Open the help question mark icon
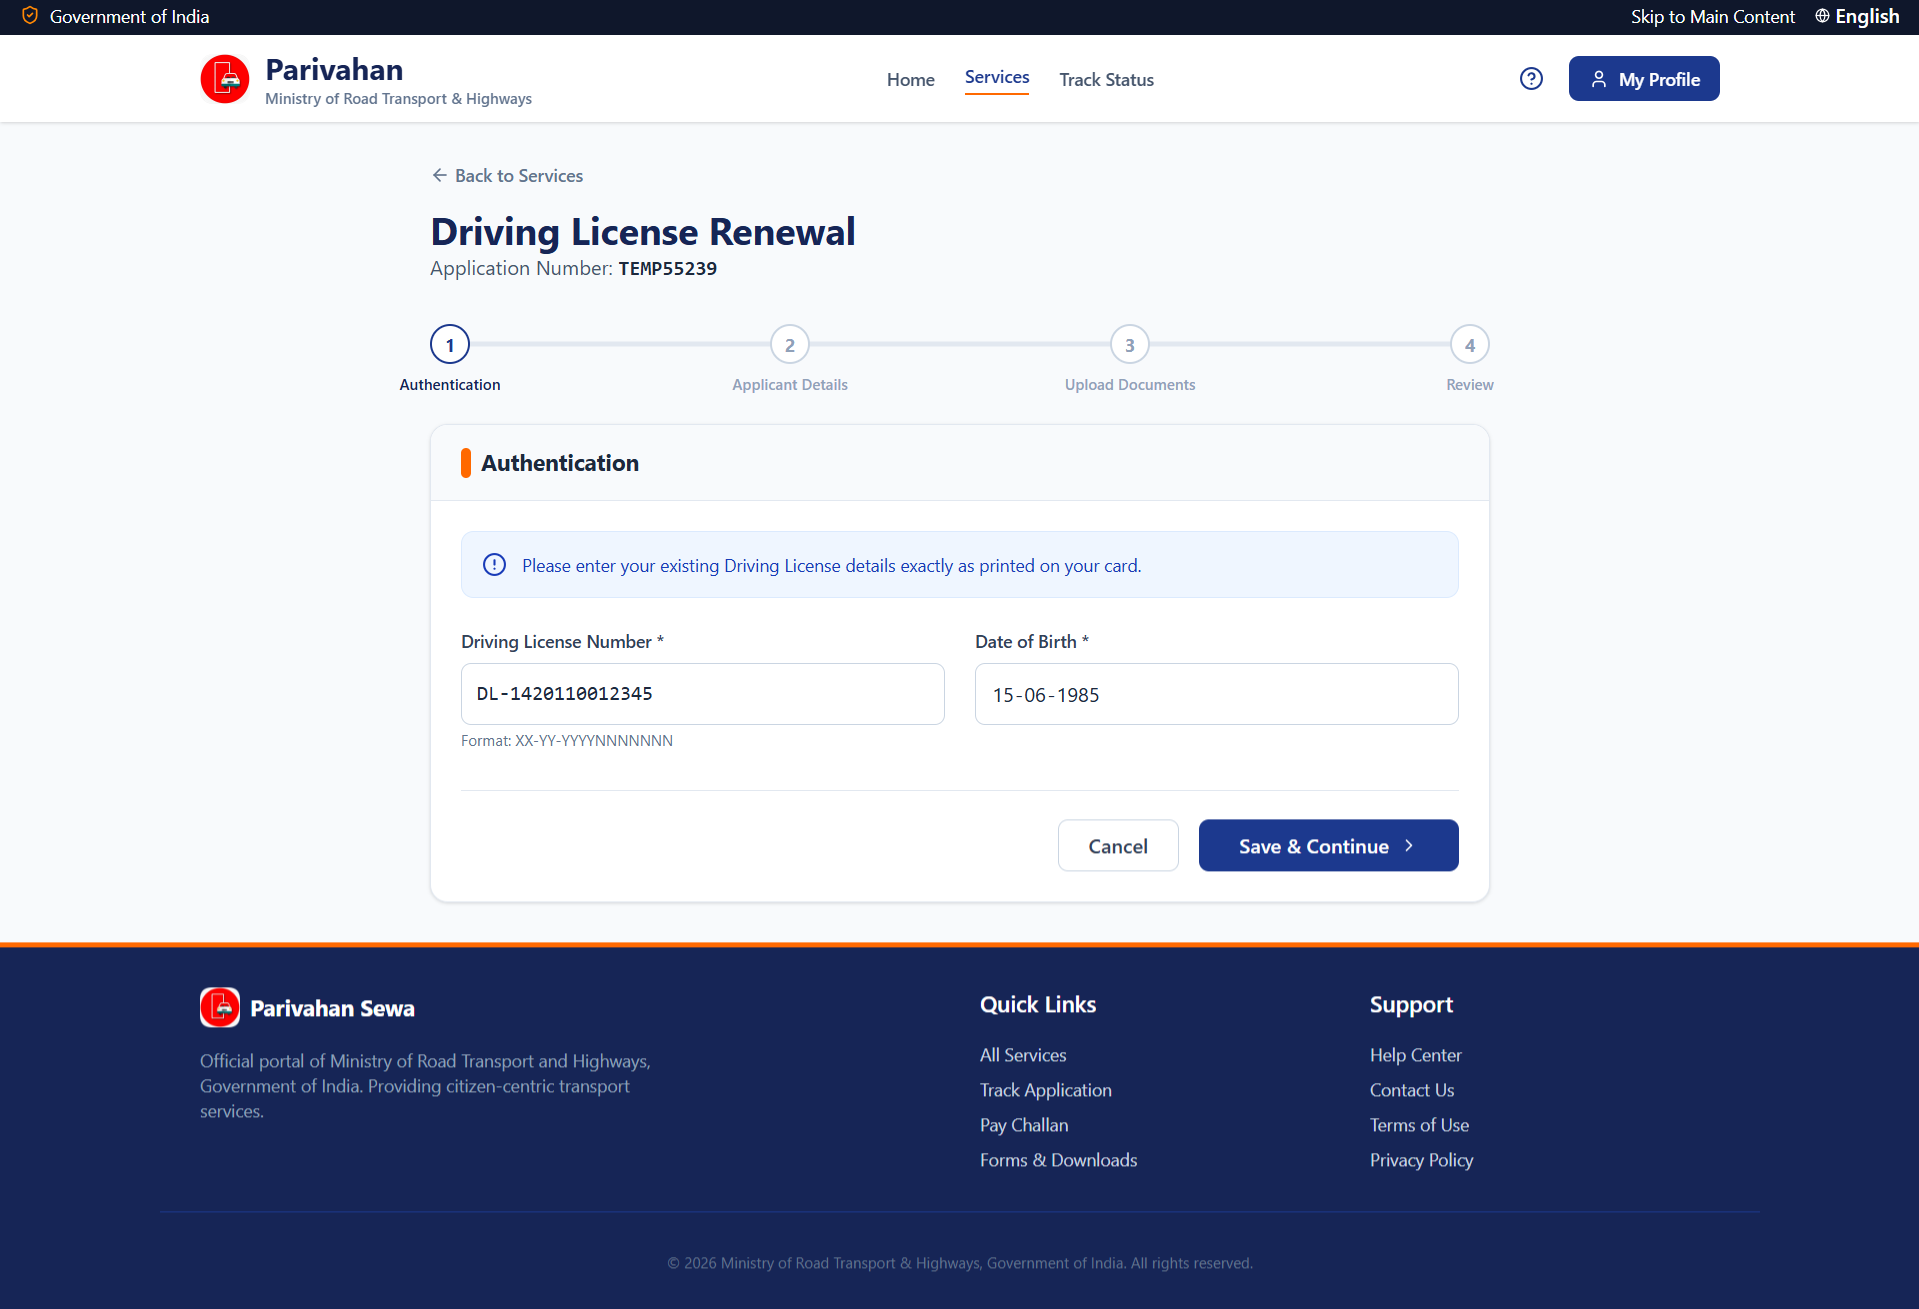The width and height of the screenshot is (1919, 1309). point(1531,79)
